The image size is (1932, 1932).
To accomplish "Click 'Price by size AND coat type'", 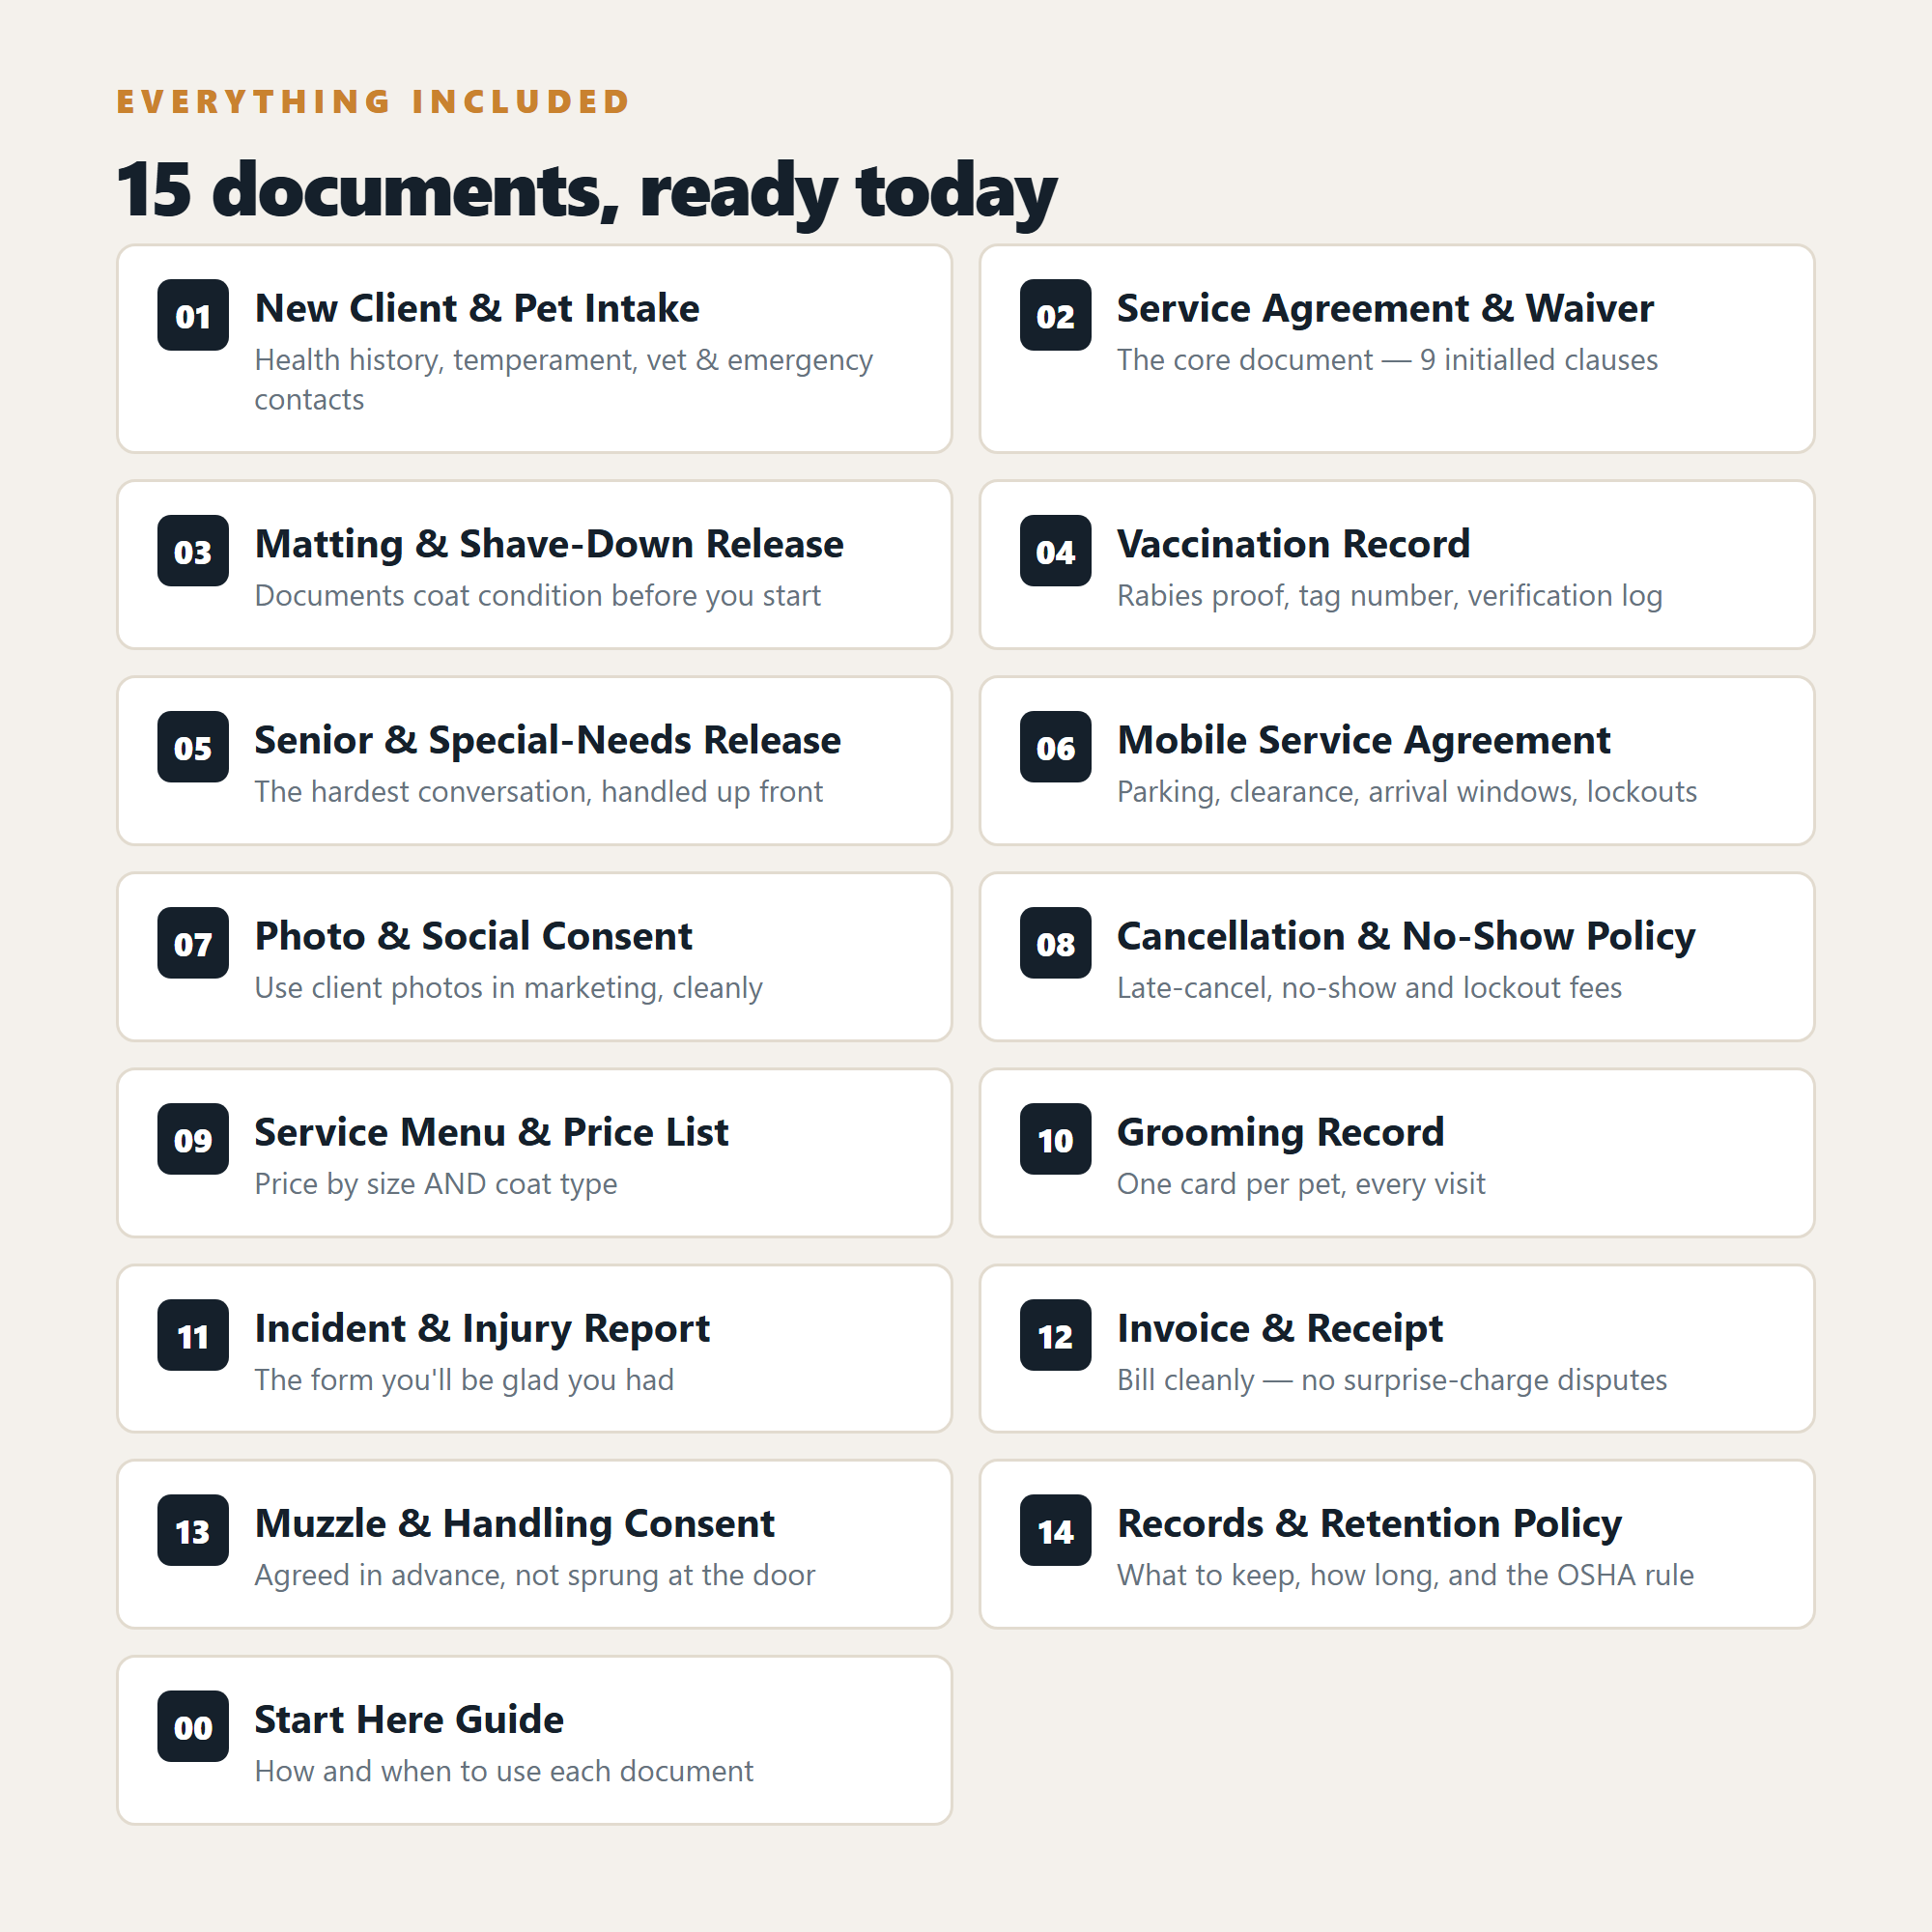I will tap(436, 1183).
